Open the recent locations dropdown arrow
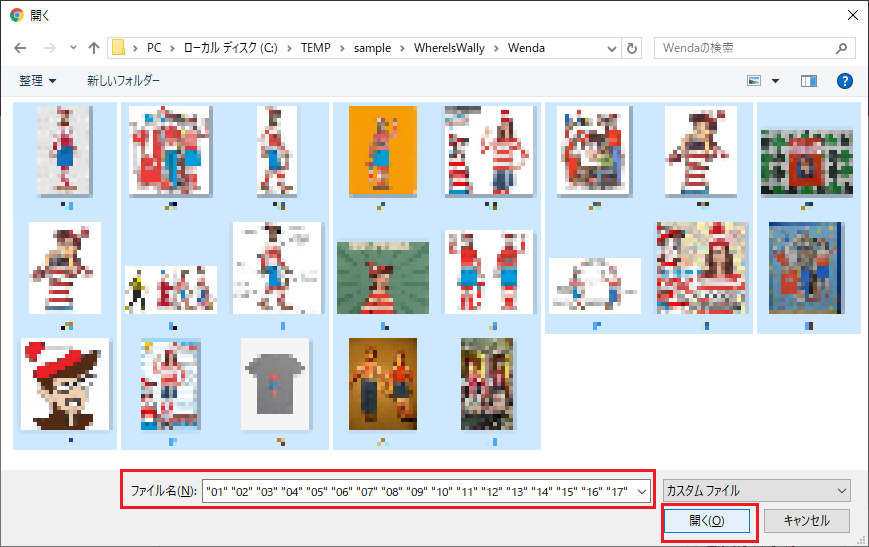This screenshot has height=547, width=869. 73,48
